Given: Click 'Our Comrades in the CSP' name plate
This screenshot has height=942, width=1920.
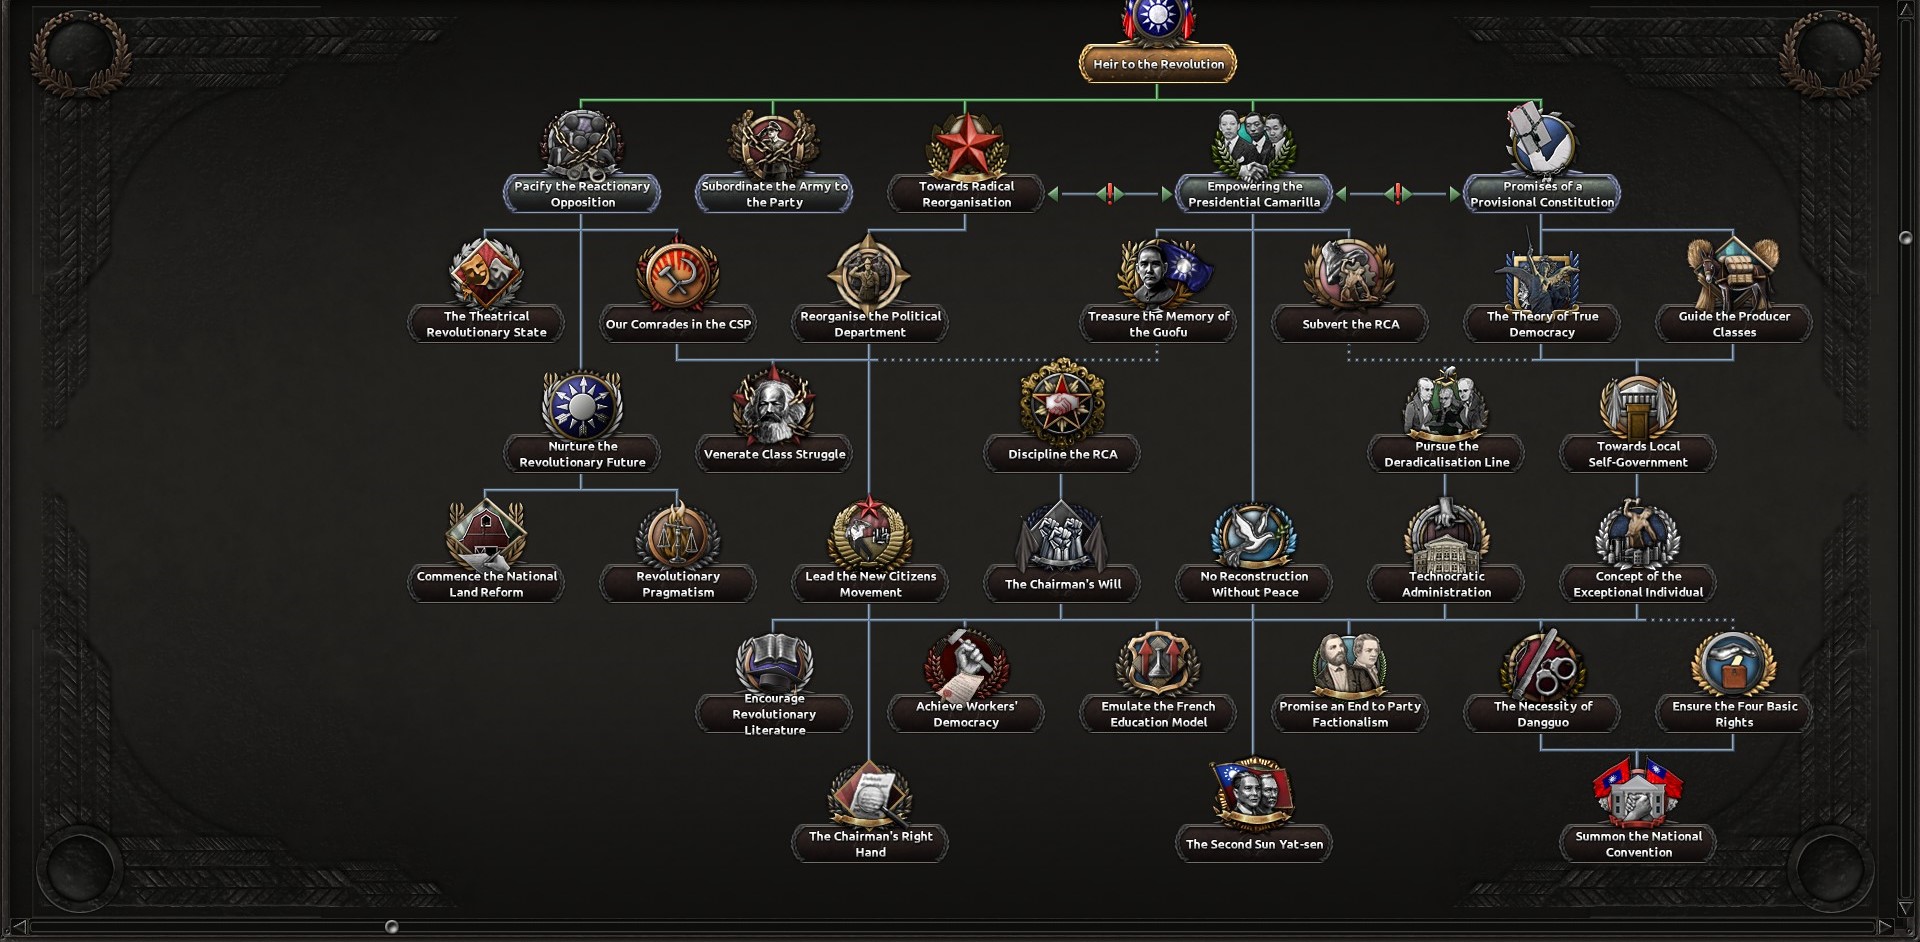Looking at the screenshot, I should [x=678, y=324].
